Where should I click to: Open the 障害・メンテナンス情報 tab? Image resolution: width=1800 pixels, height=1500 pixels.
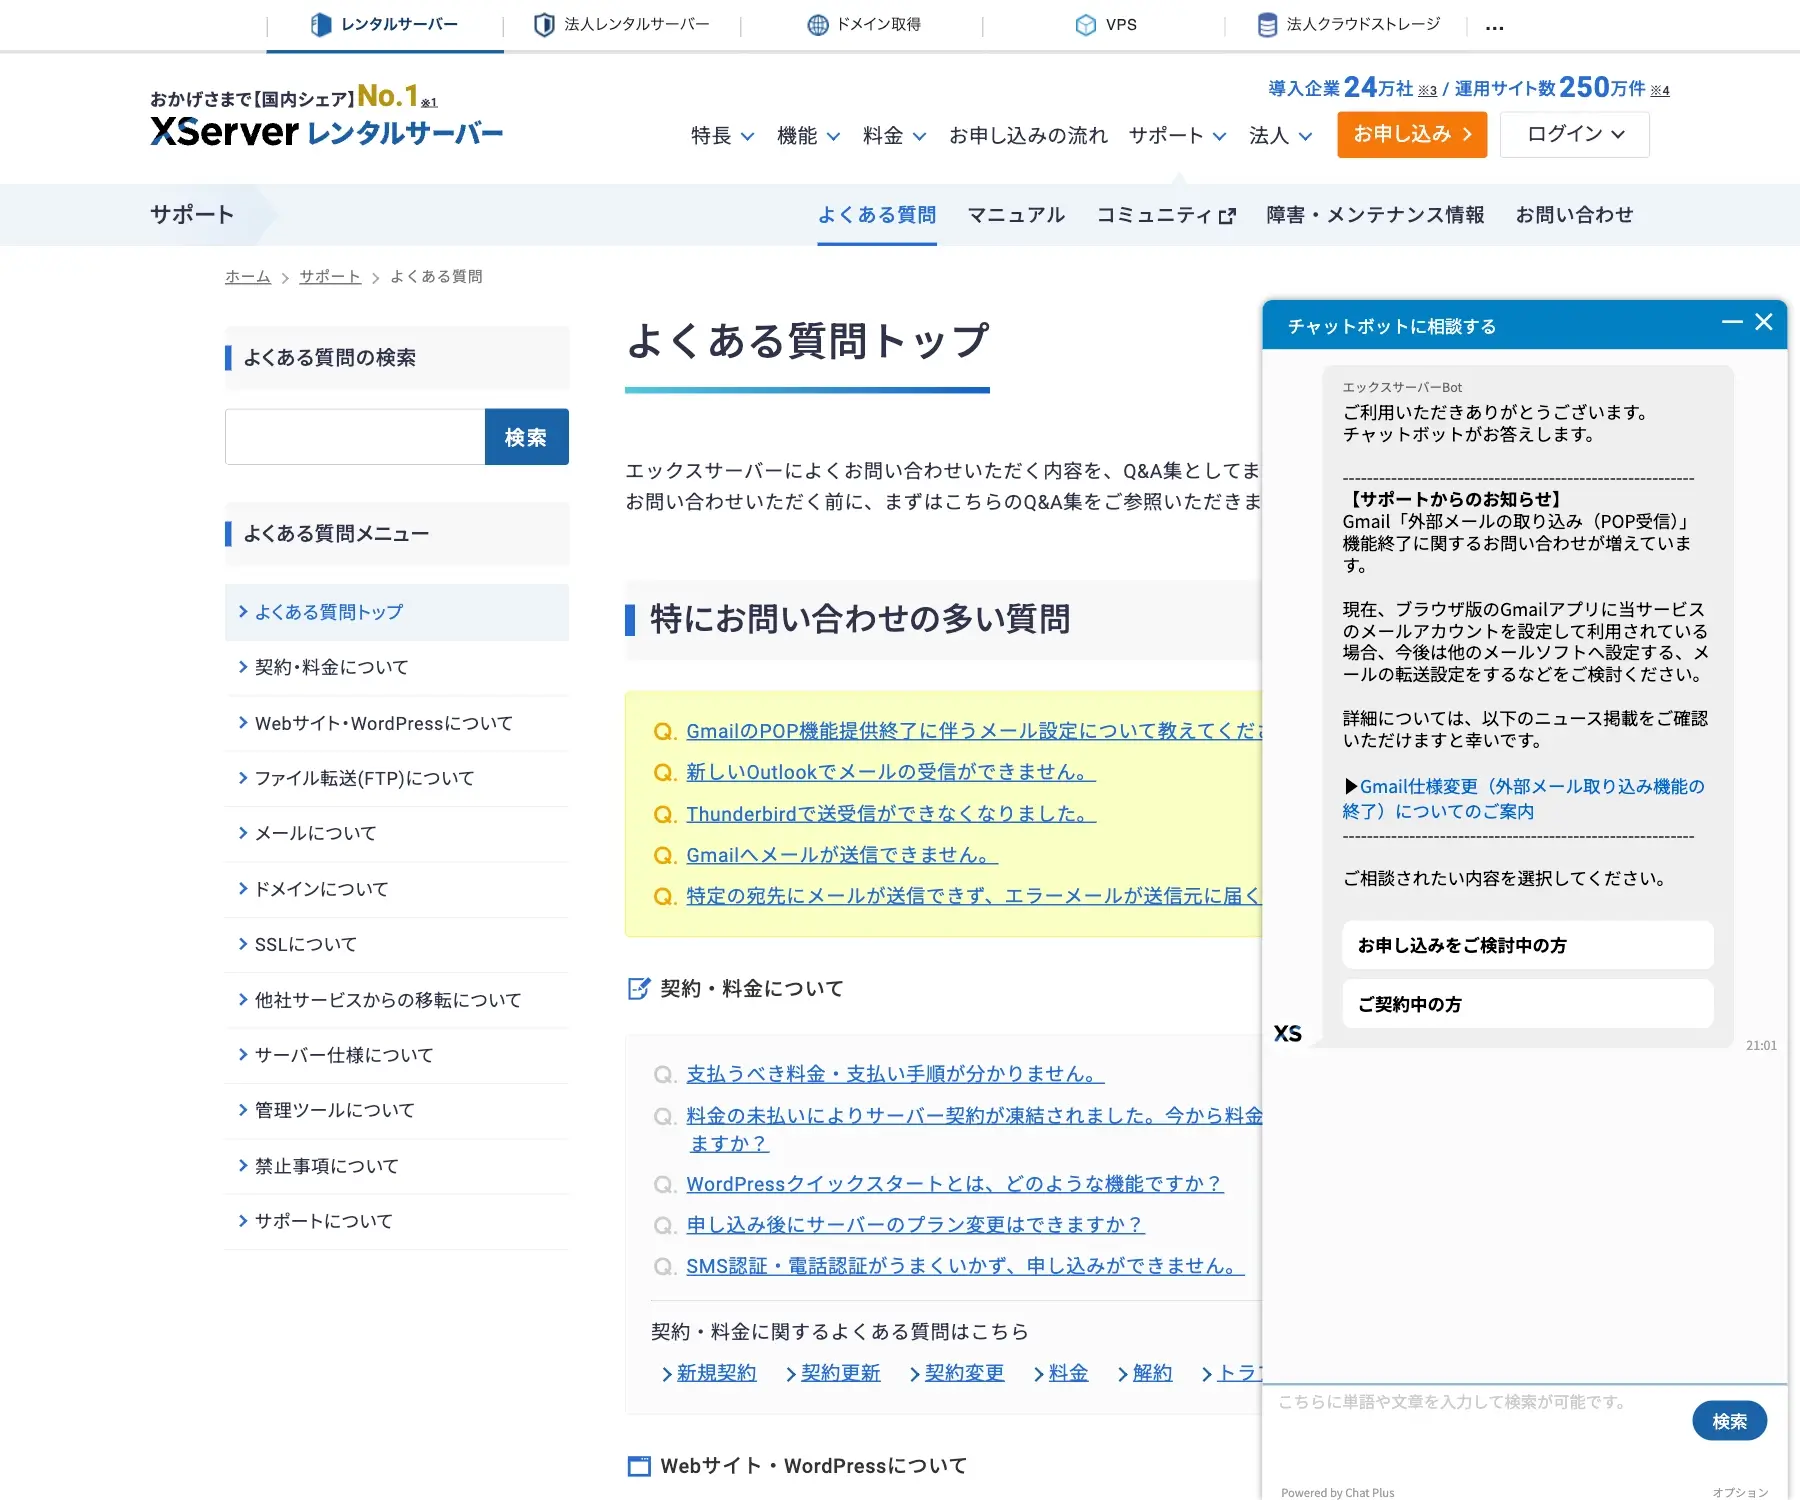point(1375,214)
